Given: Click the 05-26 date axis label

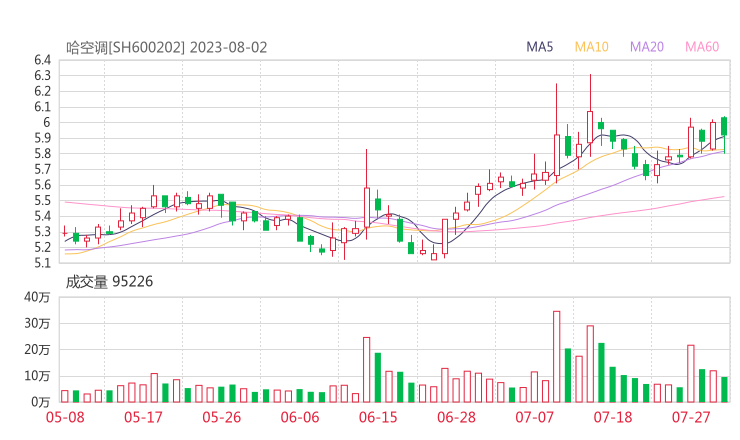Looking at the screenshot, I should [x=222, y=417].
